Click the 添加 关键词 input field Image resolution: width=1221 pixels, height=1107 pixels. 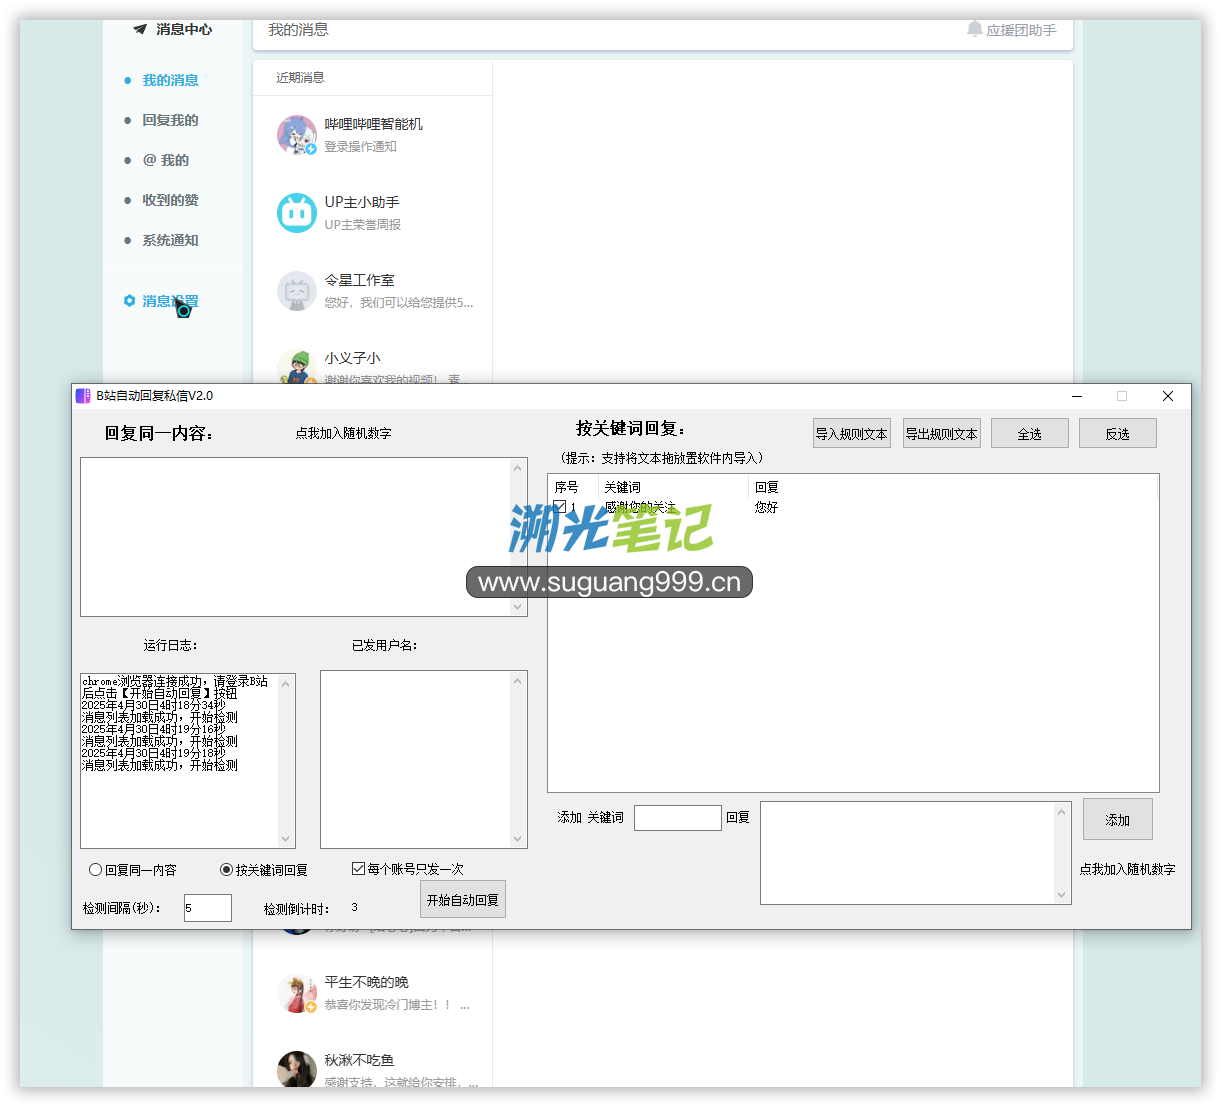click(x=677, y=818)
